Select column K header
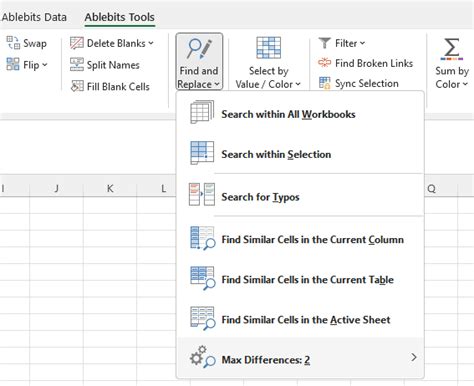This screenshot has height=386, width=474. 110,189
